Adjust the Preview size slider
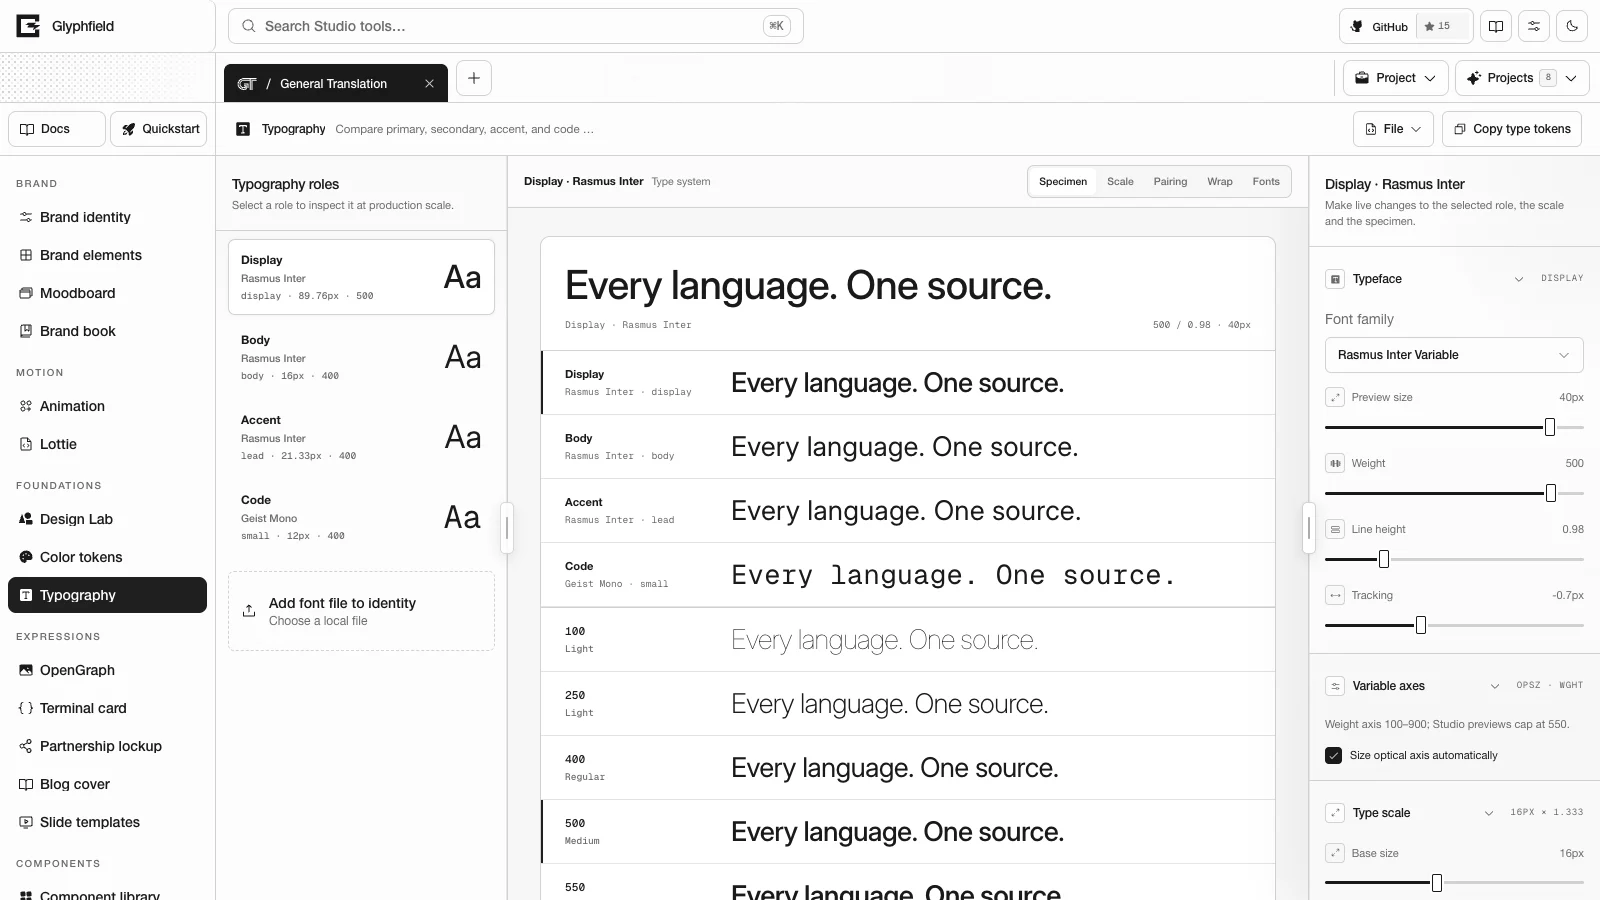 coord(1454,427)
